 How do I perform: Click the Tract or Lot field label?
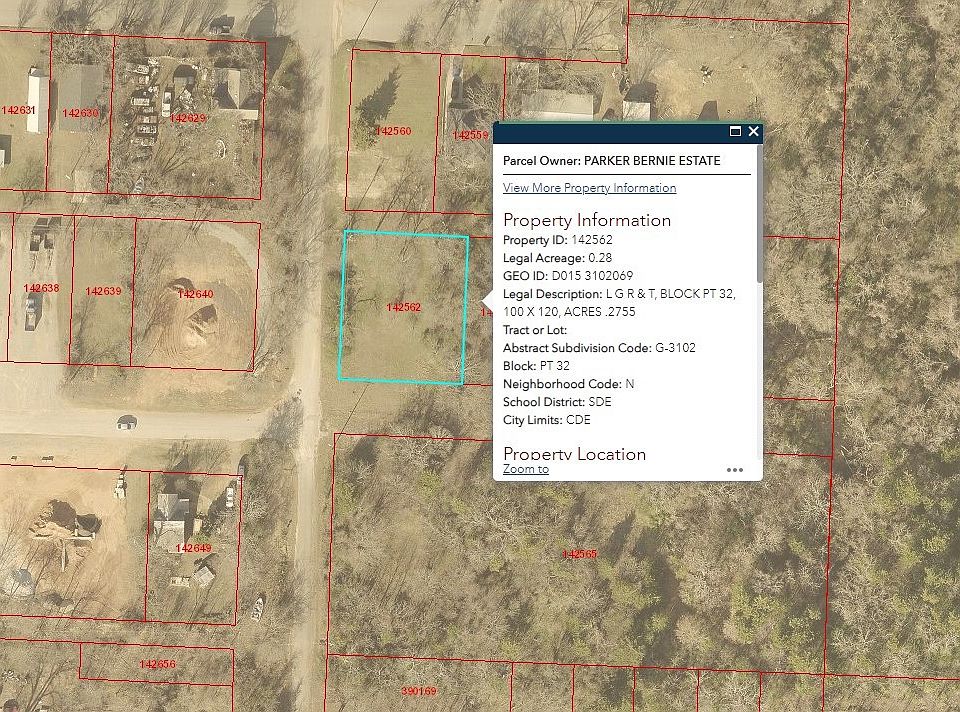pos(535,330)
